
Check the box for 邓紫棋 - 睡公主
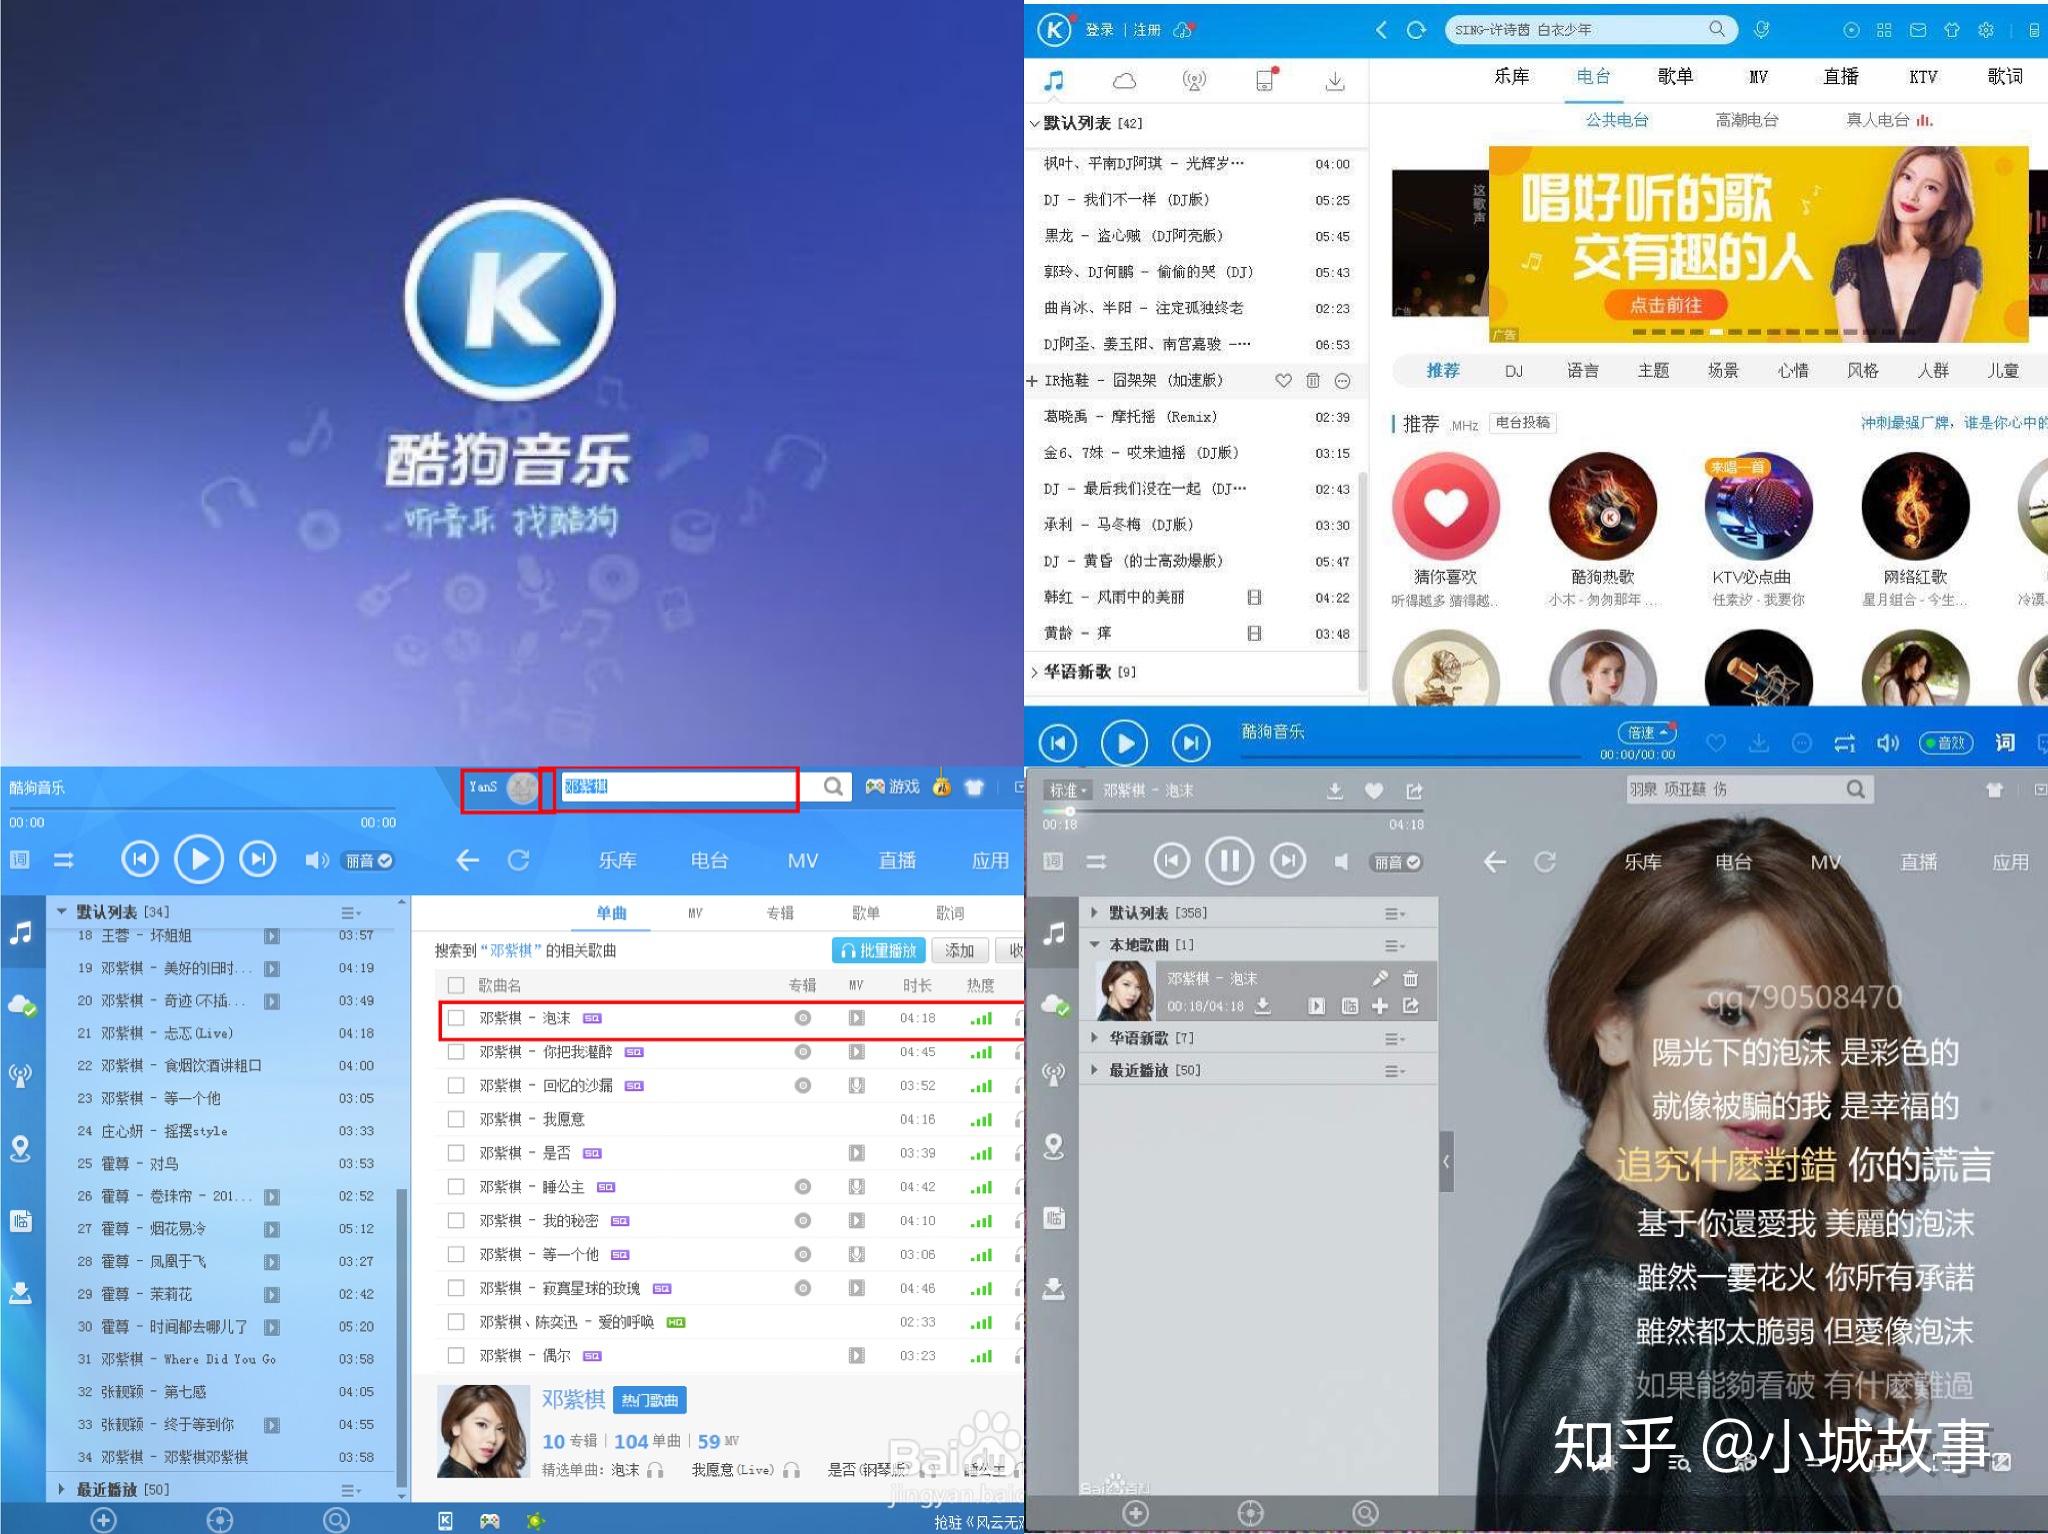[x=456, y=1187]
